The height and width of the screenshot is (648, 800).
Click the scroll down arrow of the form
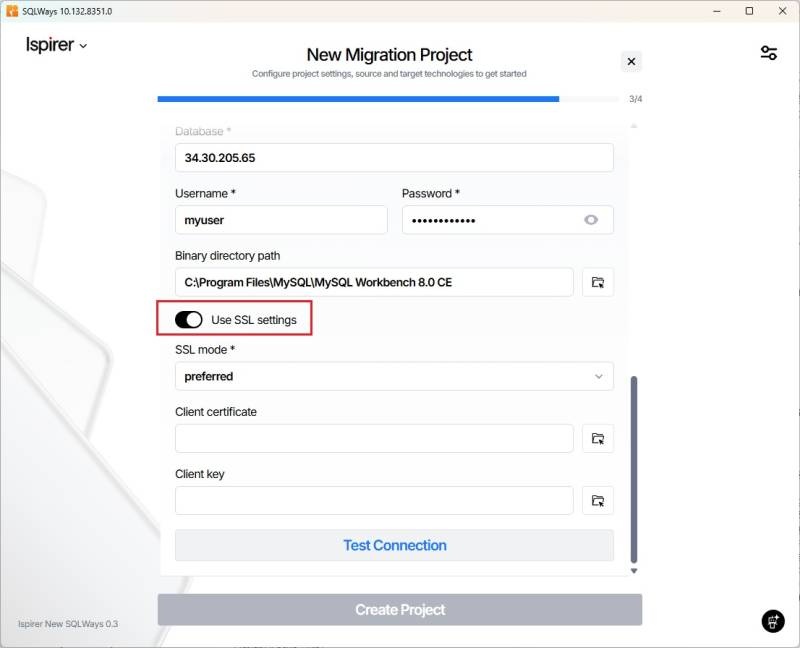click(633, 571)
